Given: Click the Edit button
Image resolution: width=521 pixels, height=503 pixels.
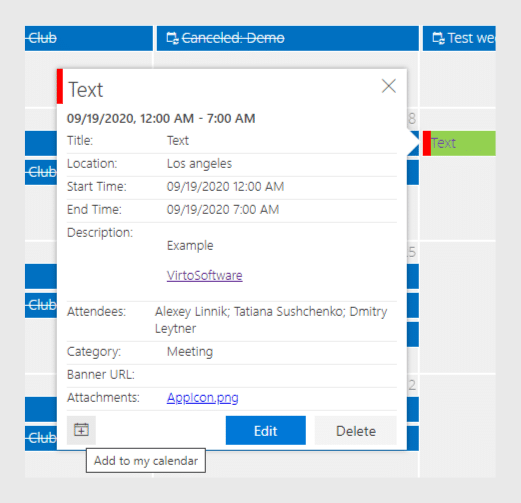Looking at the screenshot, I should (266, 430).
